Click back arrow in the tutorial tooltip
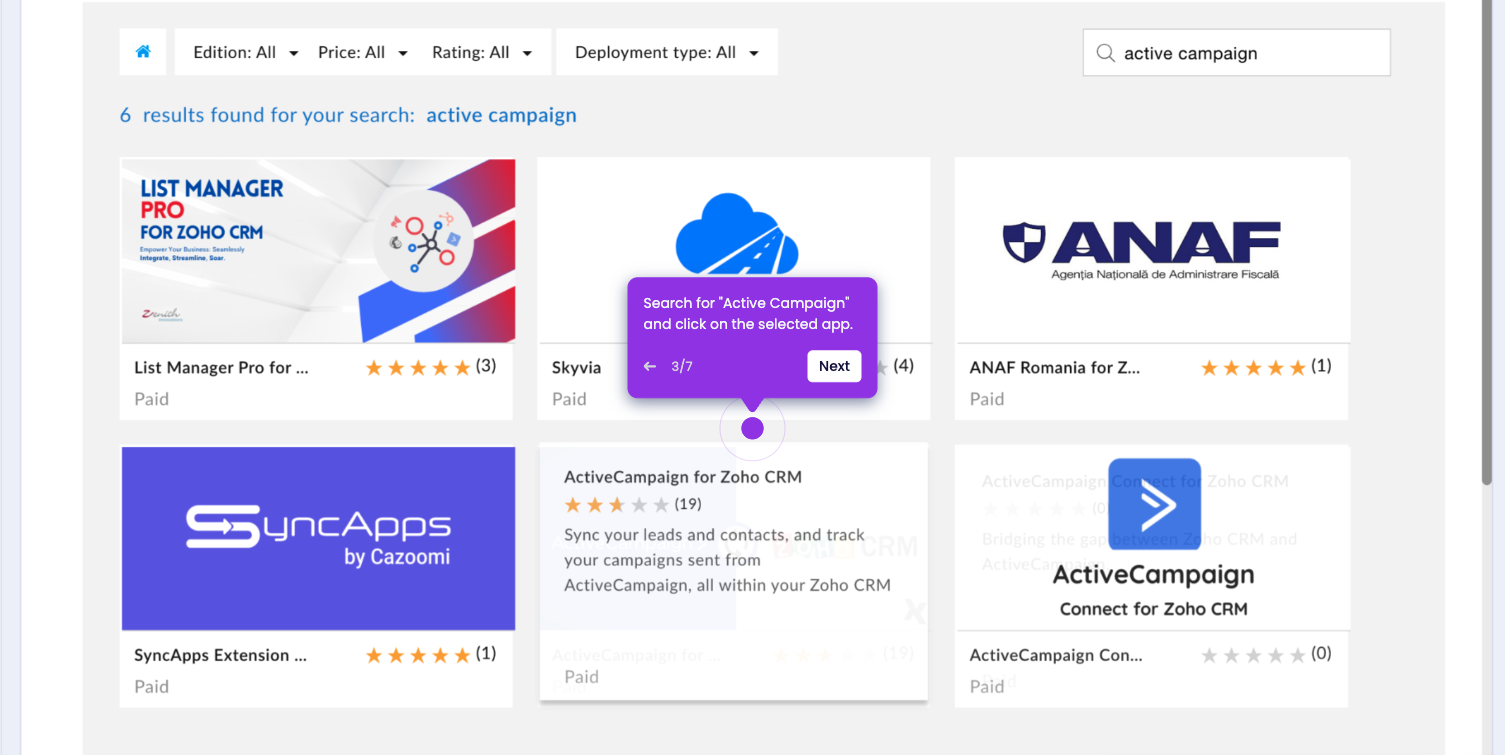This screenshot has width=1505, height=755. (x=650, y=366)
